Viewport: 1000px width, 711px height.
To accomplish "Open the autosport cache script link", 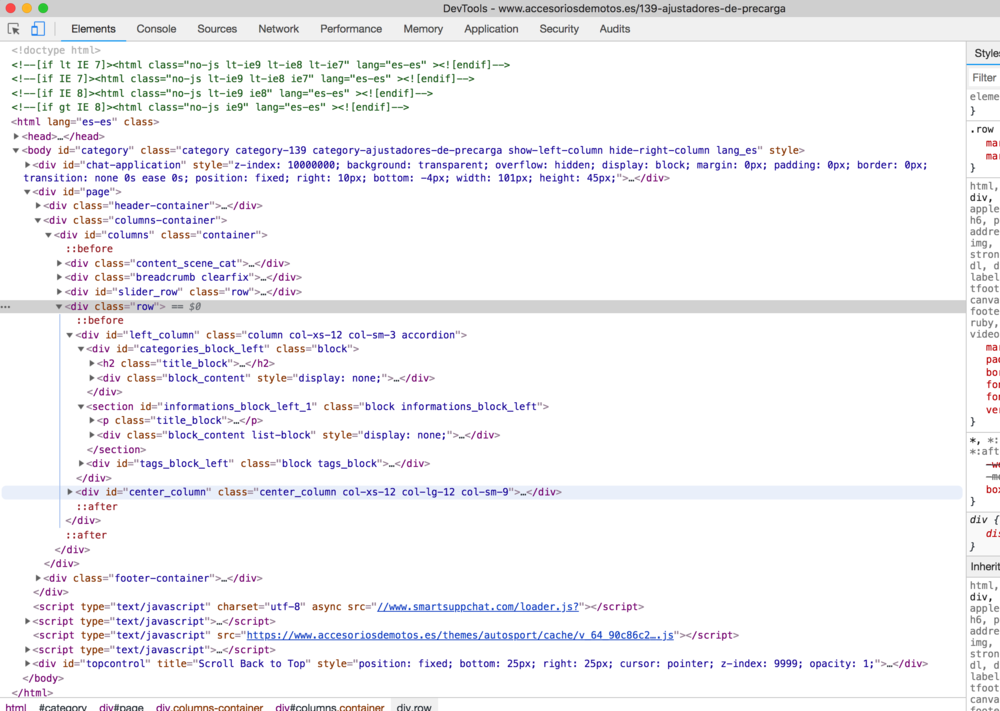I will point(462,635).
